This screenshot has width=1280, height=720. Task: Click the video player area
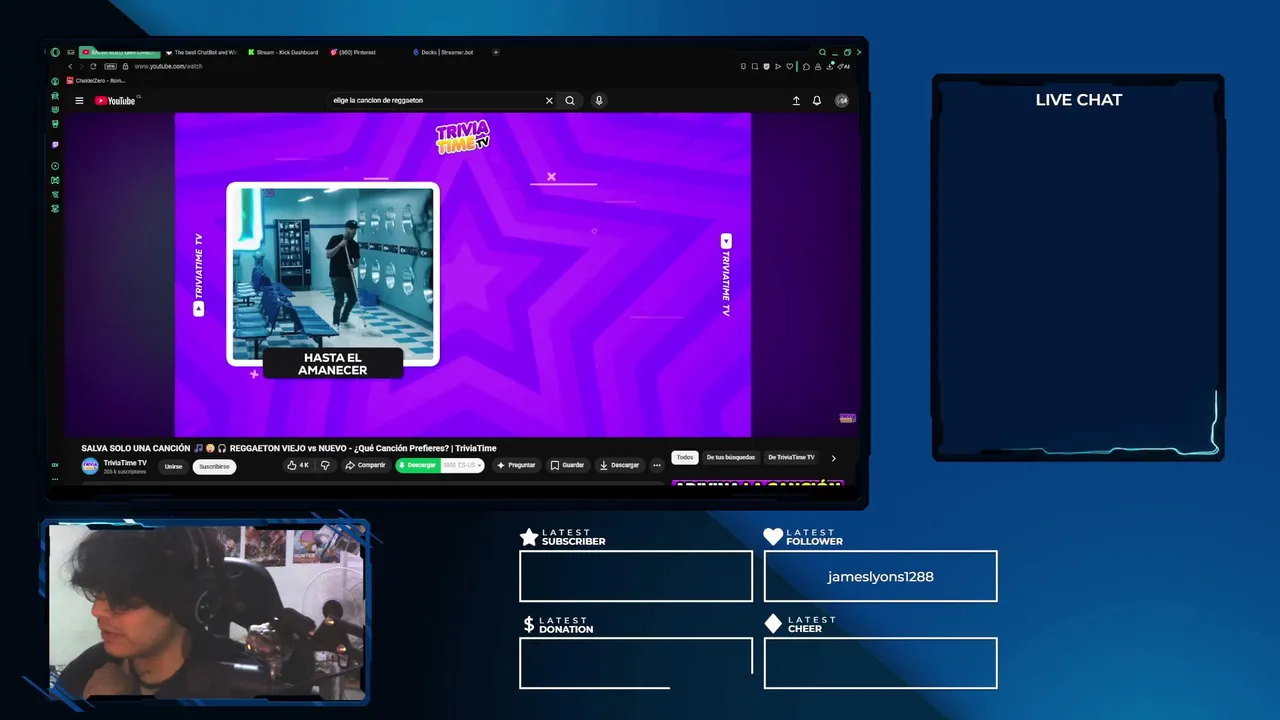click(x=462, y=275)
